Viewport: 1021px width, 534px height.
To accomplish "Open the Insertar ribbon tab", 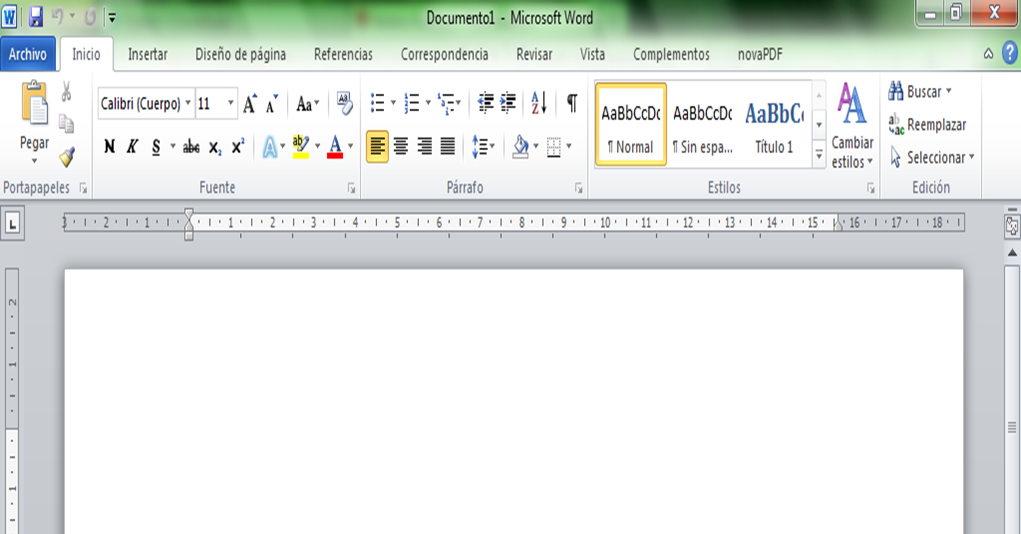I will (148, 55).
